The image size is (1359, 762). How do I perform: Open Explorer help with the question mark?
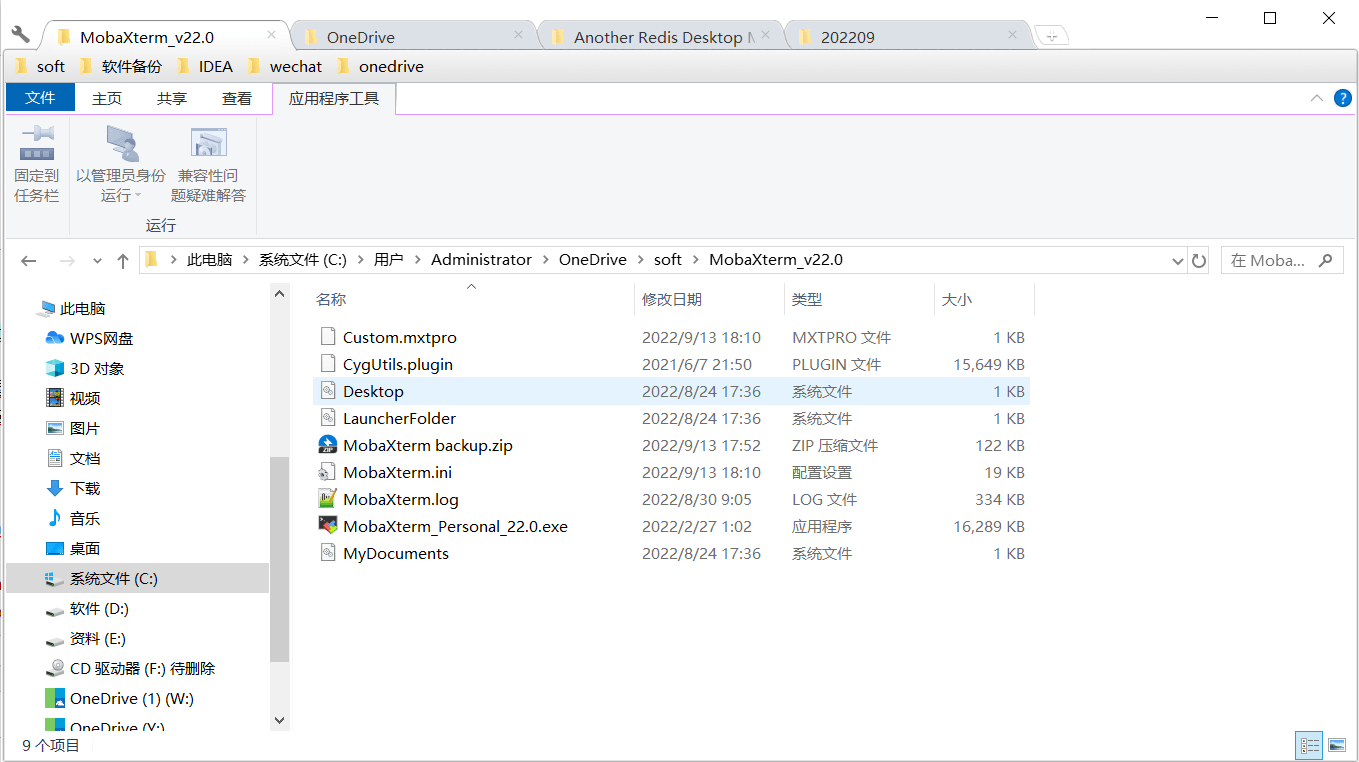click(1342, 98)
